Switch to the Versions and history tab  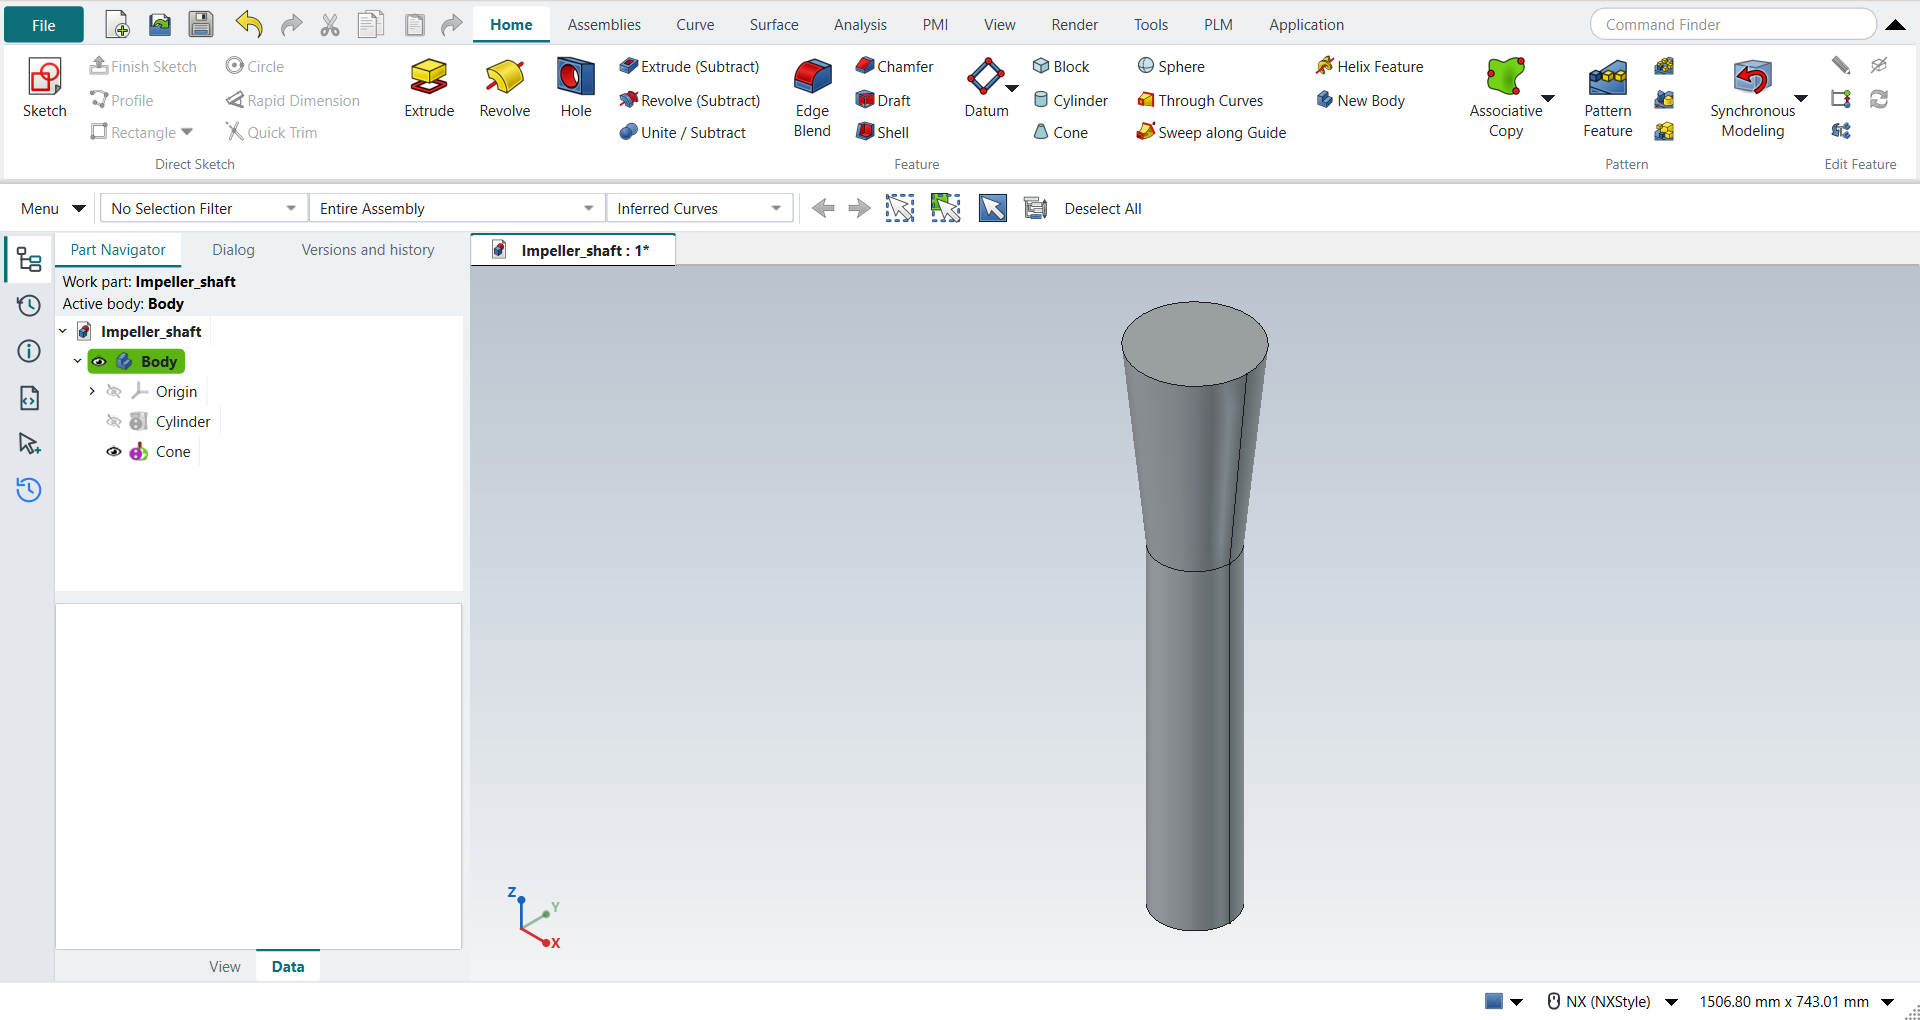pos(368,250)
